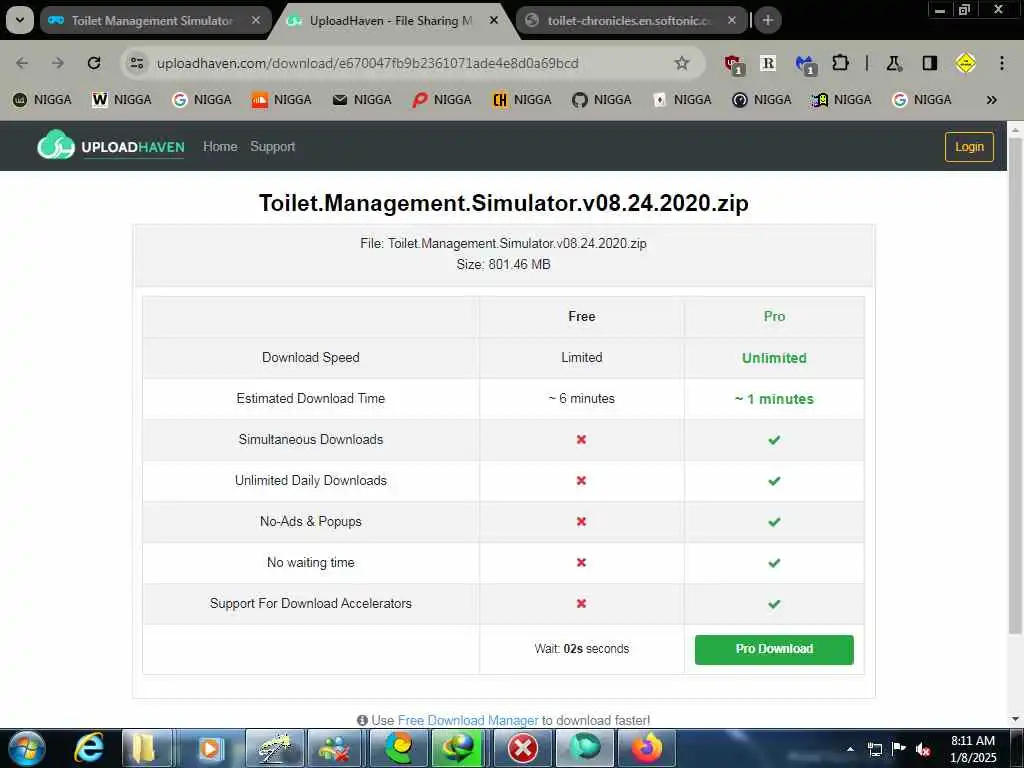Click the red X for No waiting time

click(x=581, y=562)
